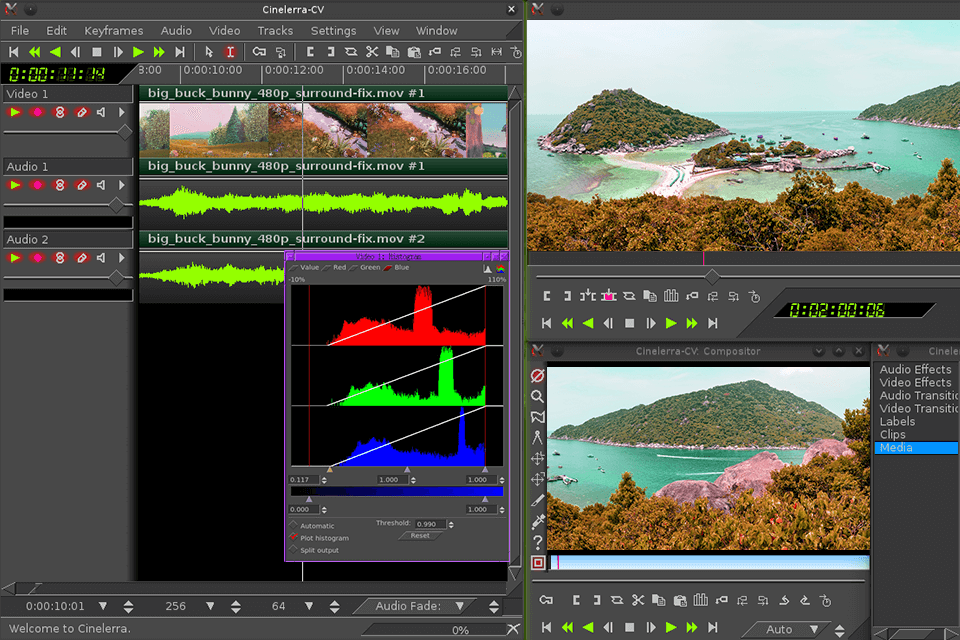Screen dimensions: 960x640
Task: Enable the Automatic histogram option
Action: (295, 525)
